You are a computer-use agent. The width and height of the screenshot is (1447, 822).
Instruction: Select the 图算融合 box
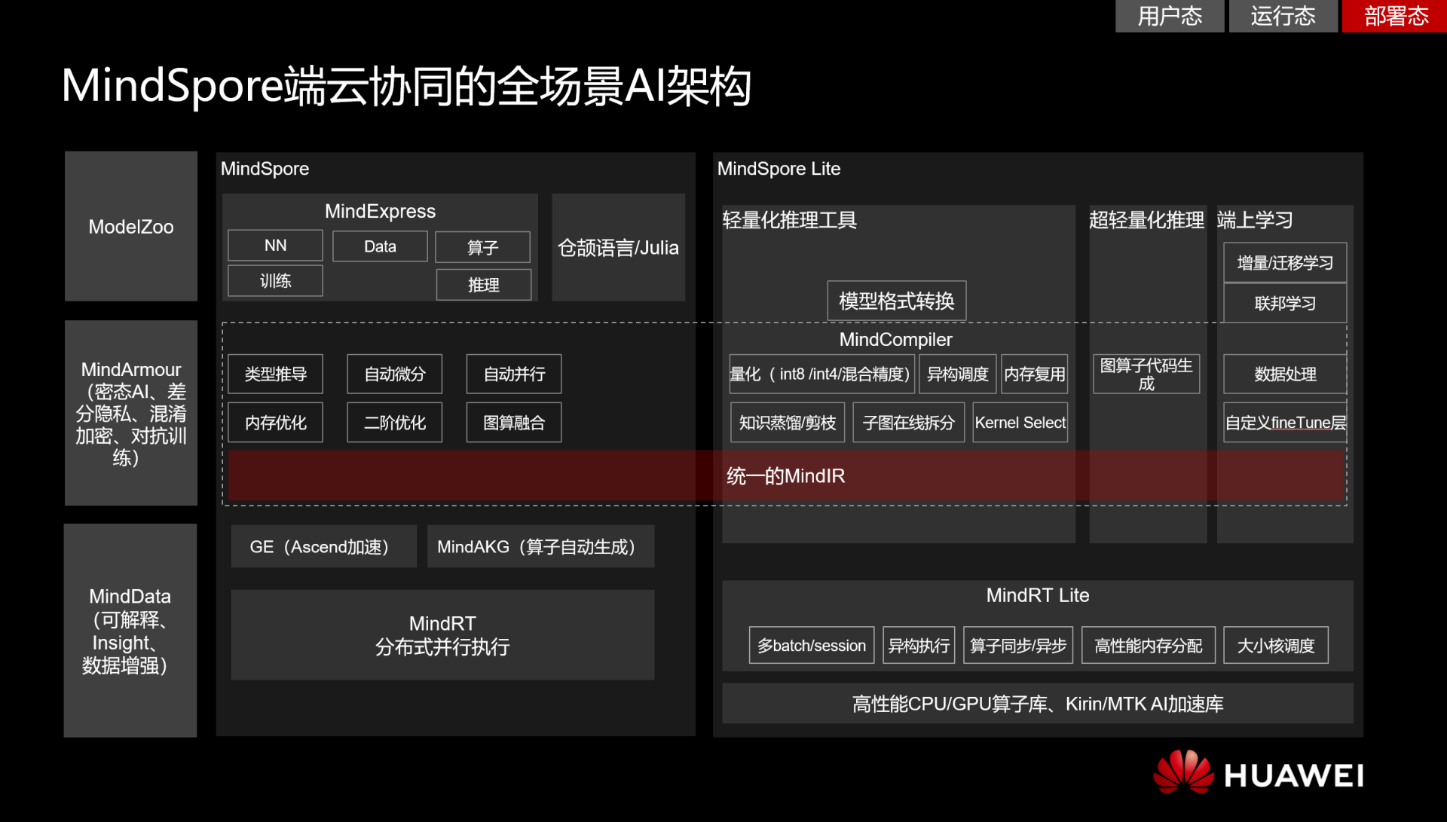coord(514,423)
